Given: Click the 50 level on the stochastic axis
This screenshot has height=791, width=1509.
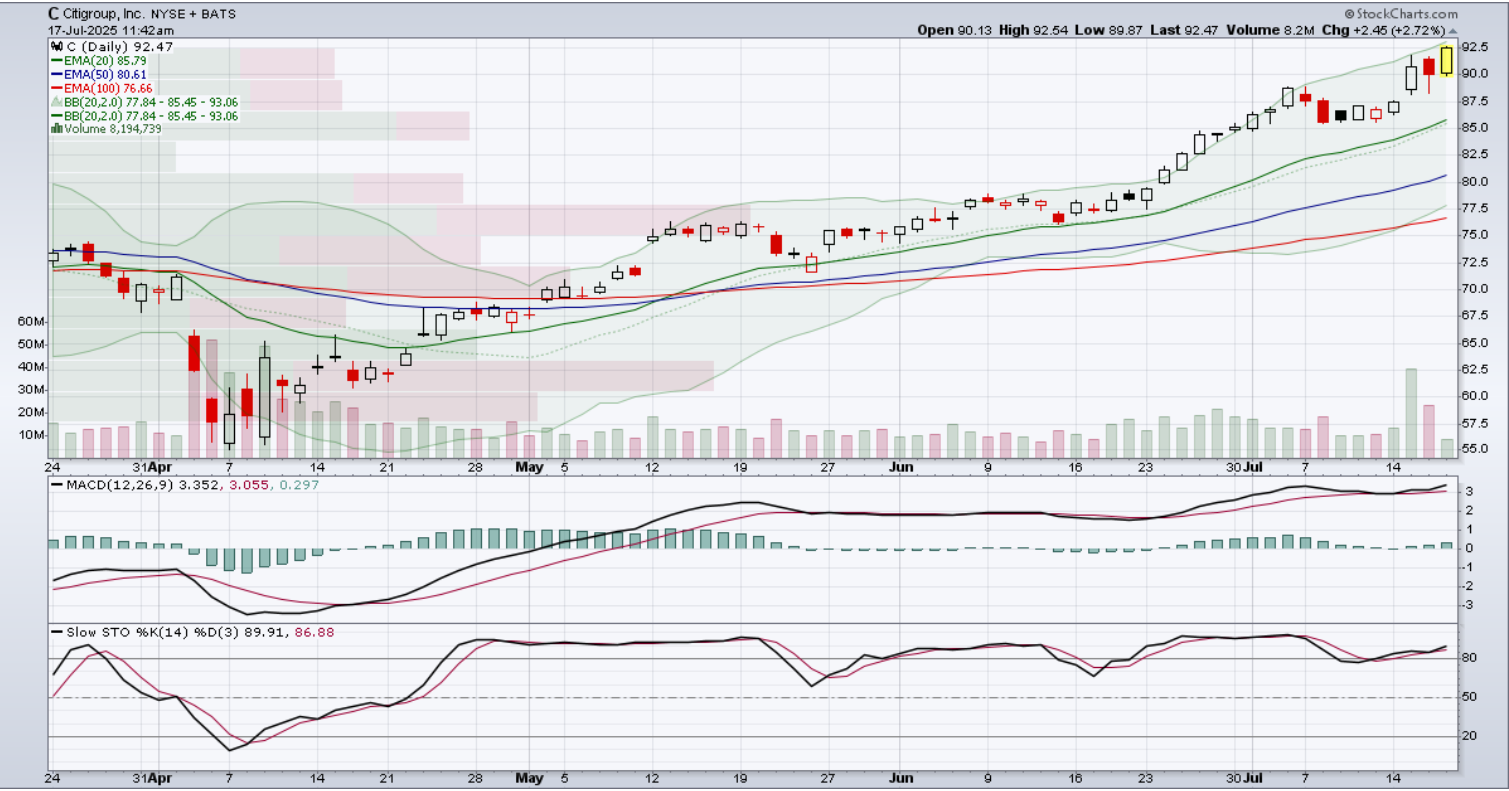Looking at the screenshot, I should (1469, 697).
